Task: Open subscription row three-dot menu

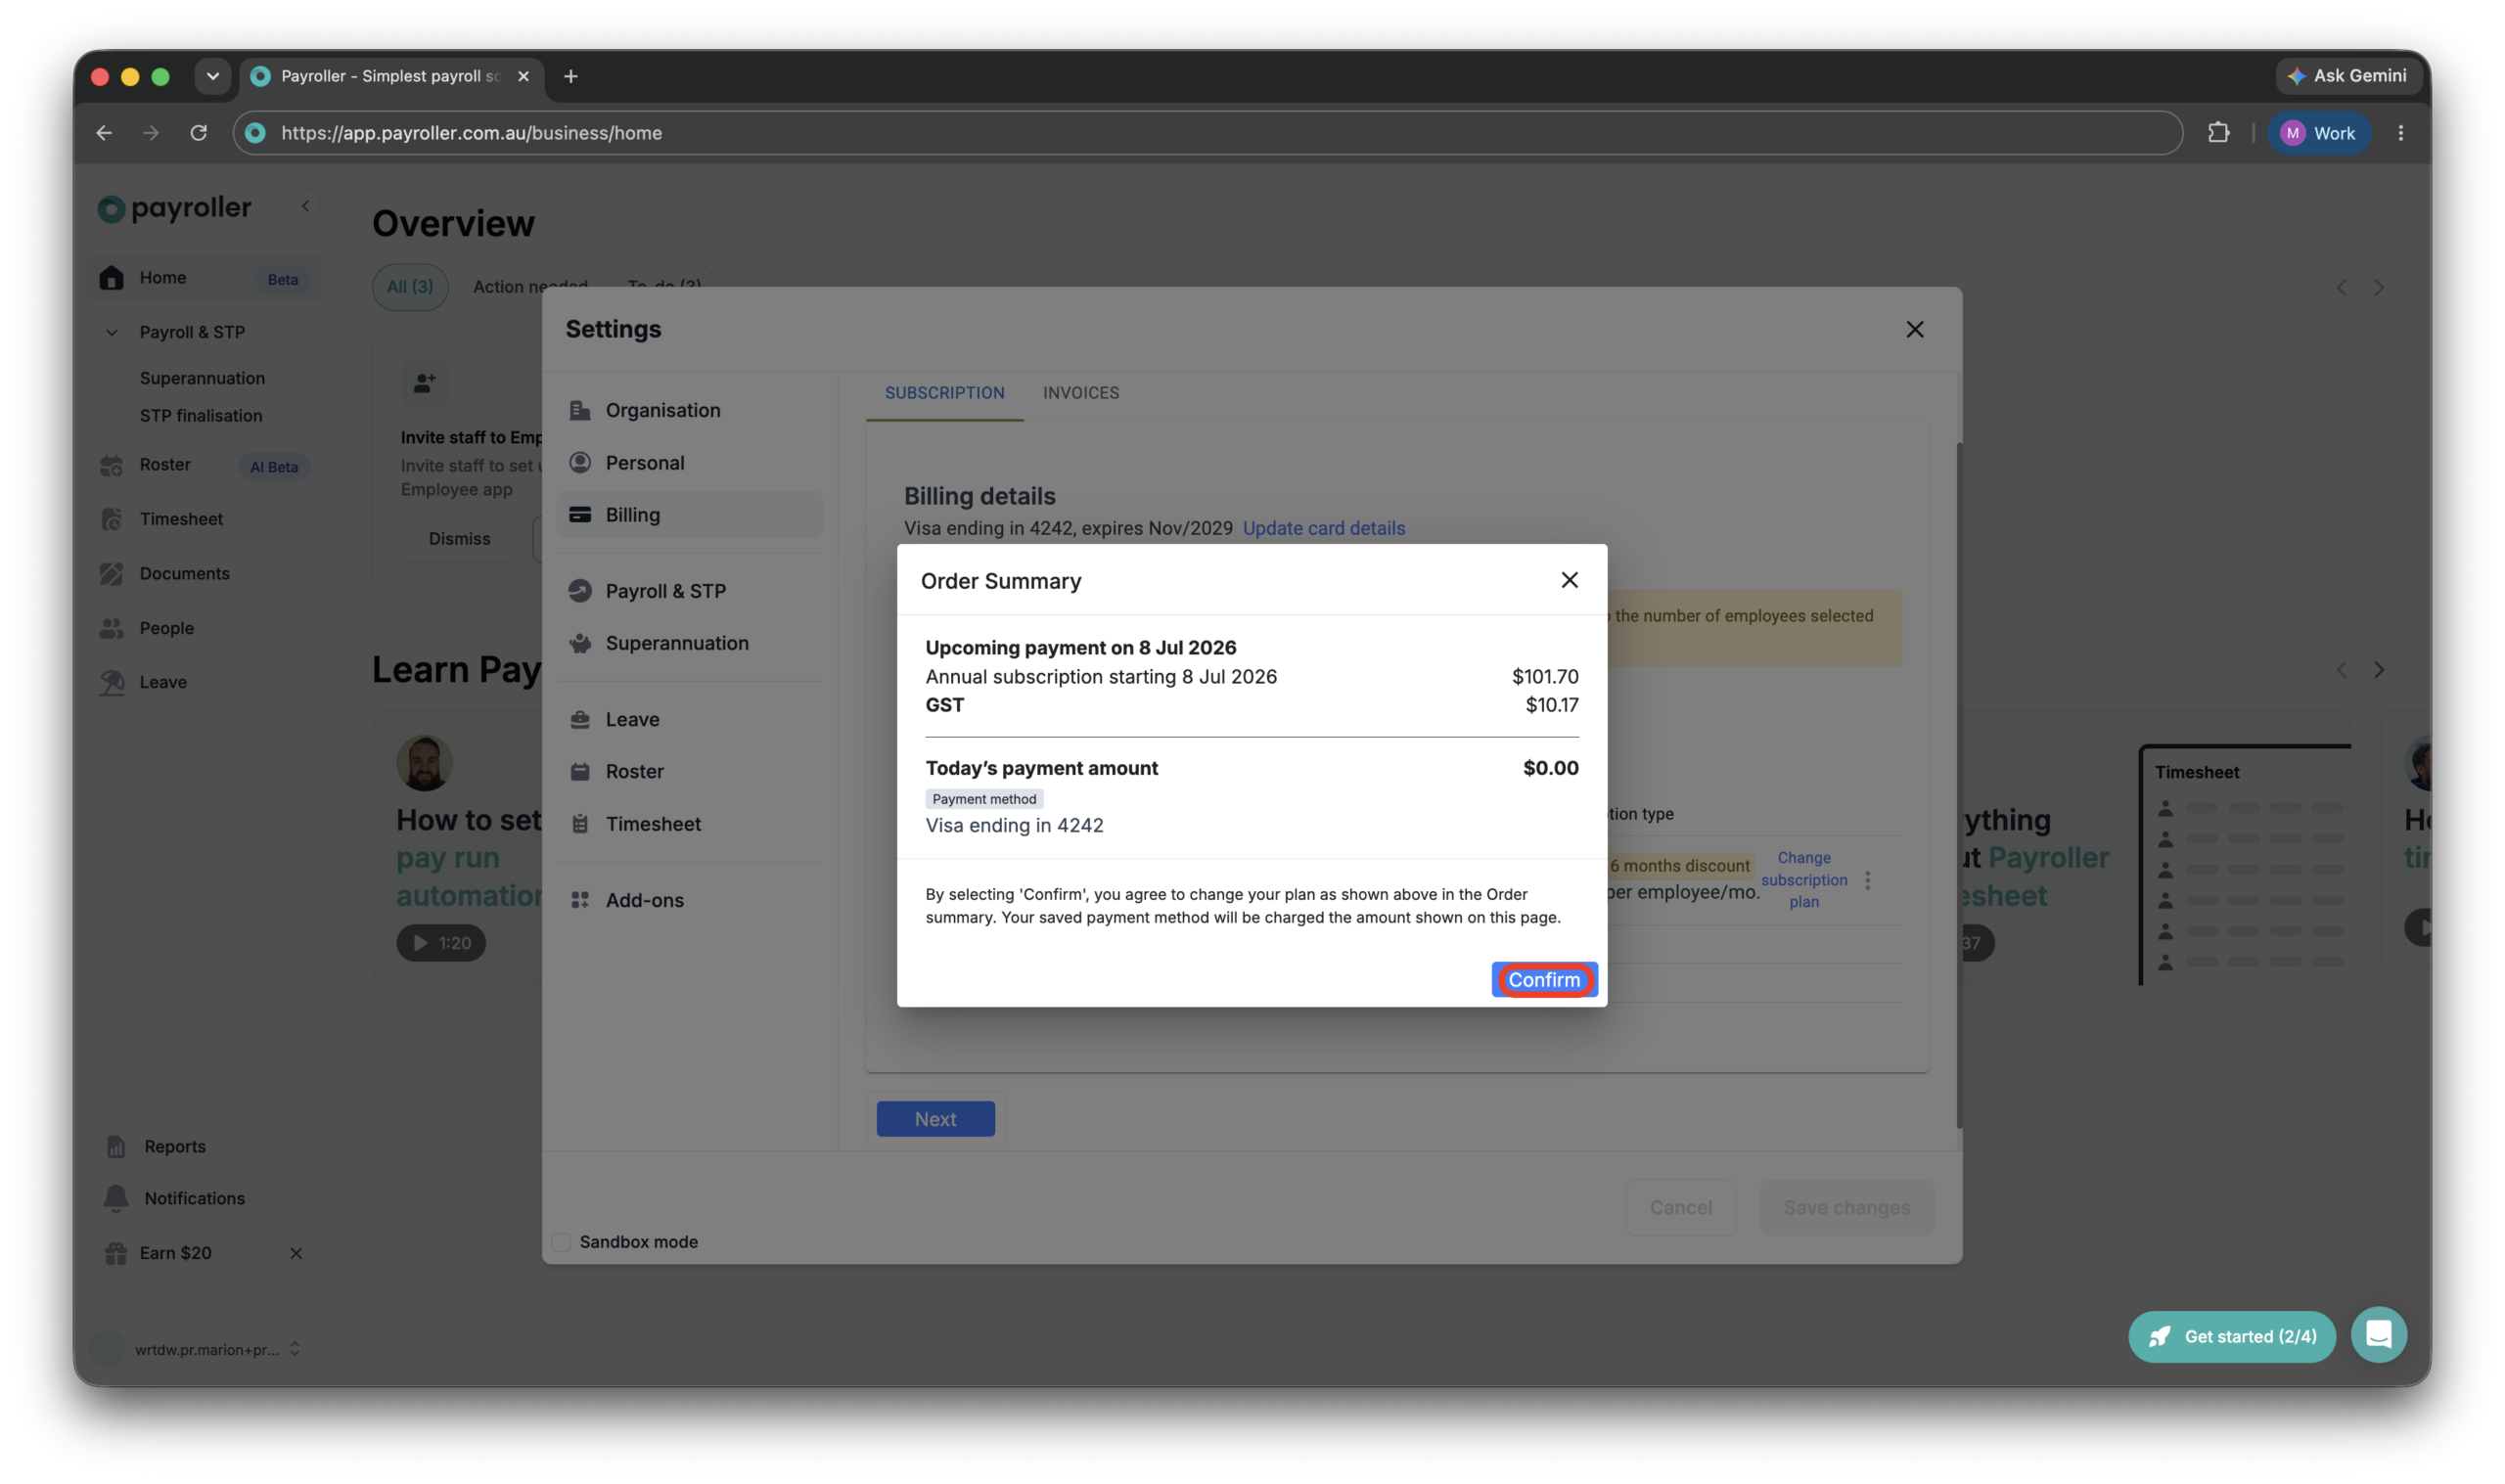Action: [1866, 880]
